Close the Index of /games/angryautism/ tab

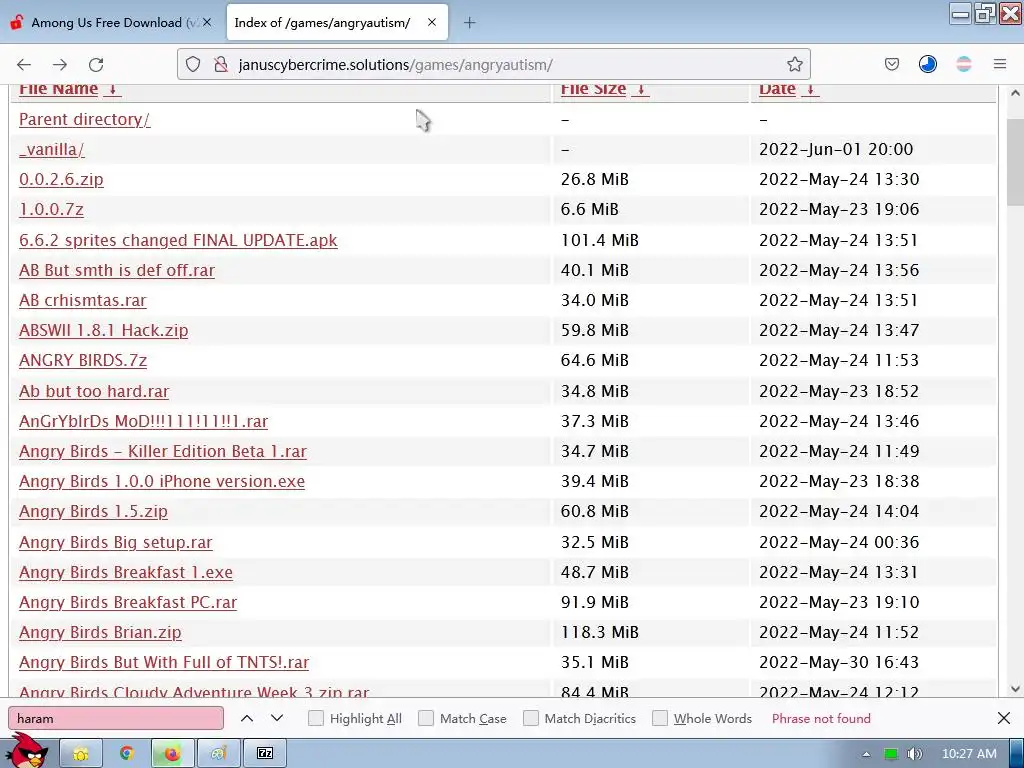pos(432,22)
